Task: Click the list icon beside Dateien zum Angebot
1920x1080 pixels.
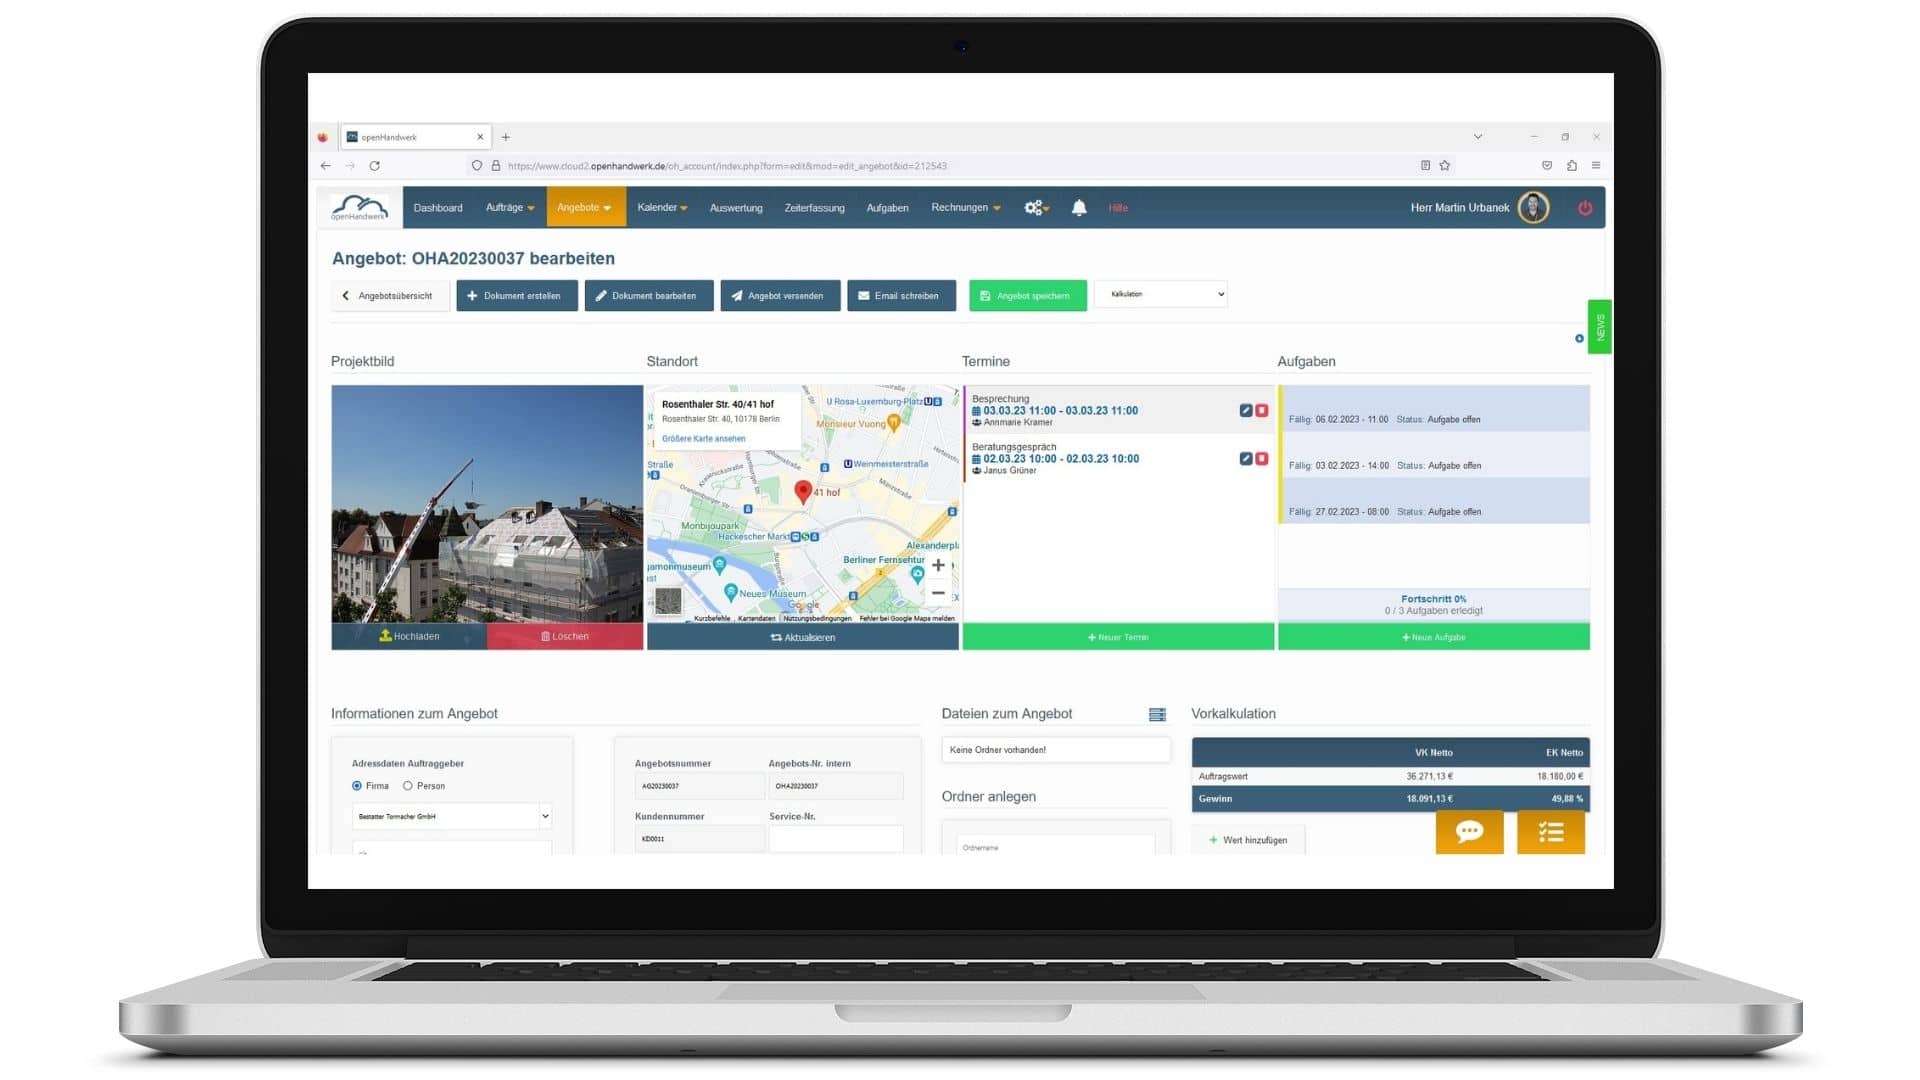Action: click(1157, 715)
